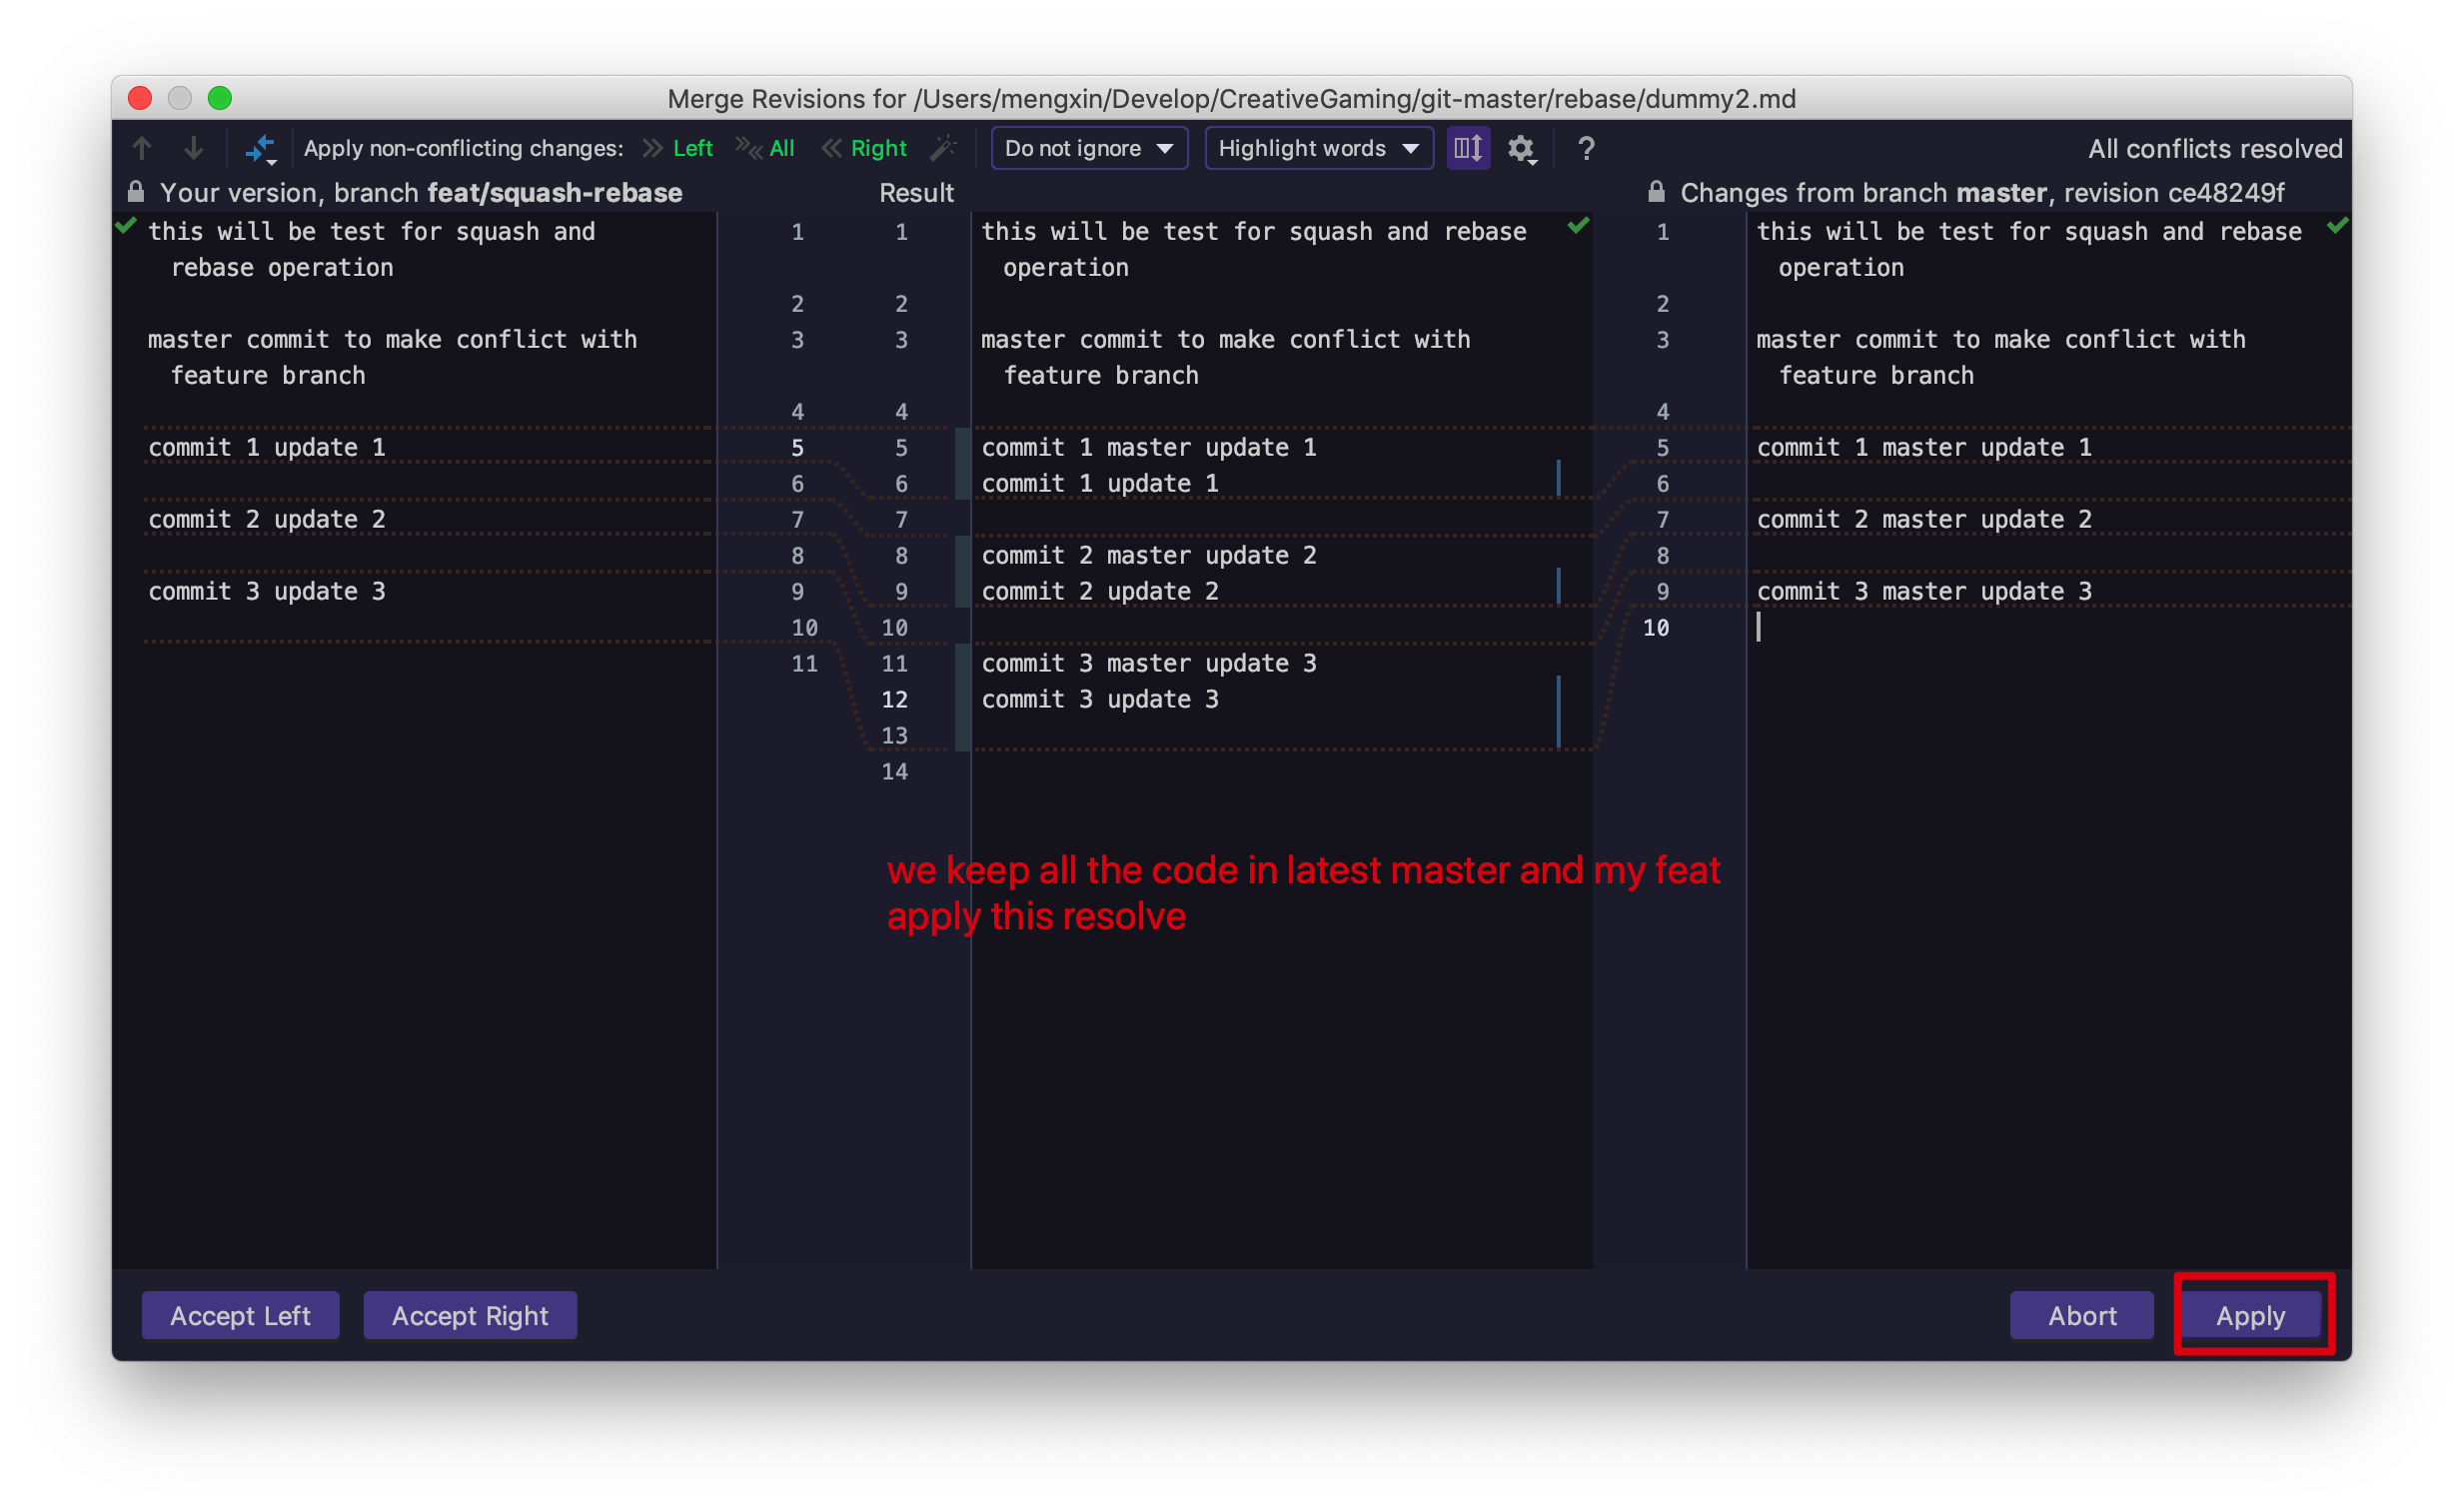The width and height of the screenshot is (2464, 1509).
Task: Click the question mark help icon
Action: coord(1586,149)
